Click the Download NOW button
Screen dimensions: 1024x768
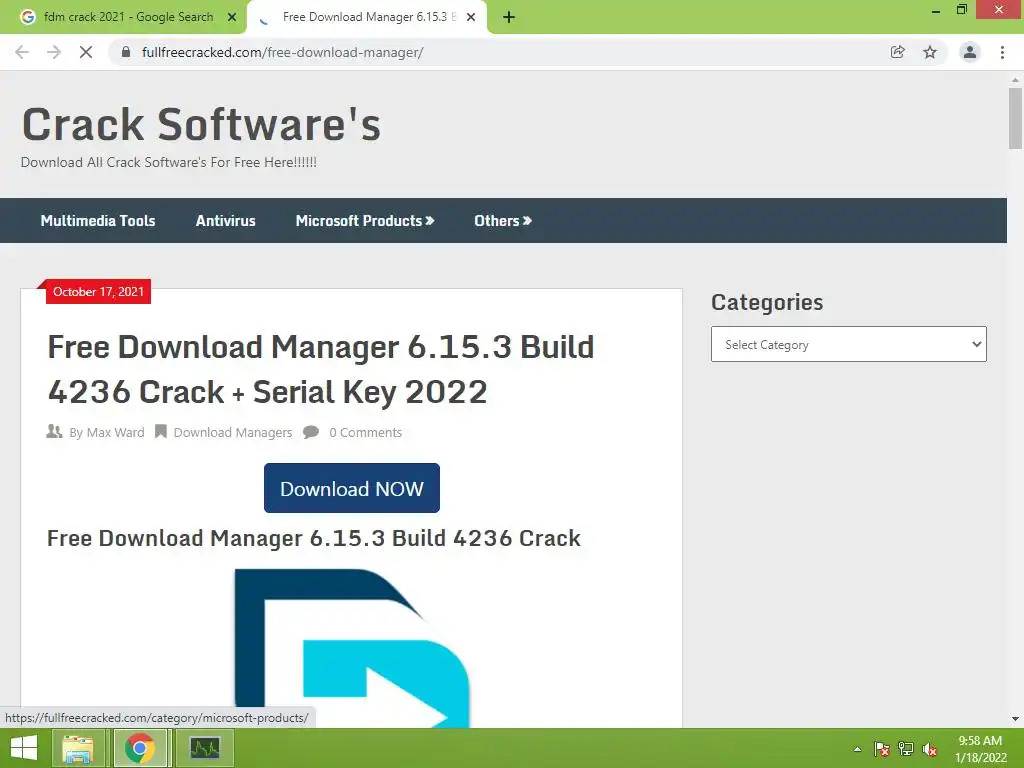tap(352, 488)
